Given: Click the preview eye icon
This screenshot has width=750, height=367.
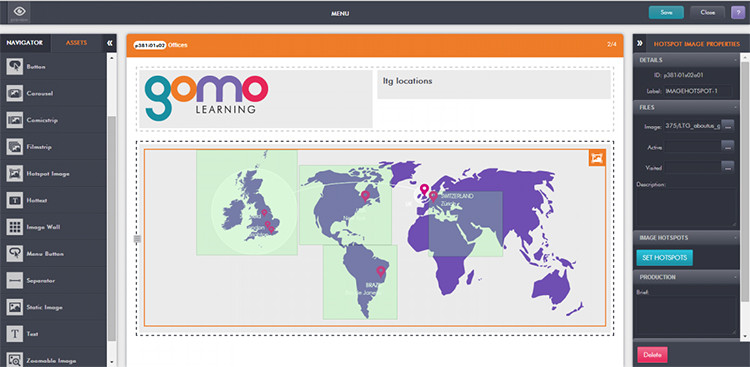Looking at the screenshot, I should [19, 12].
